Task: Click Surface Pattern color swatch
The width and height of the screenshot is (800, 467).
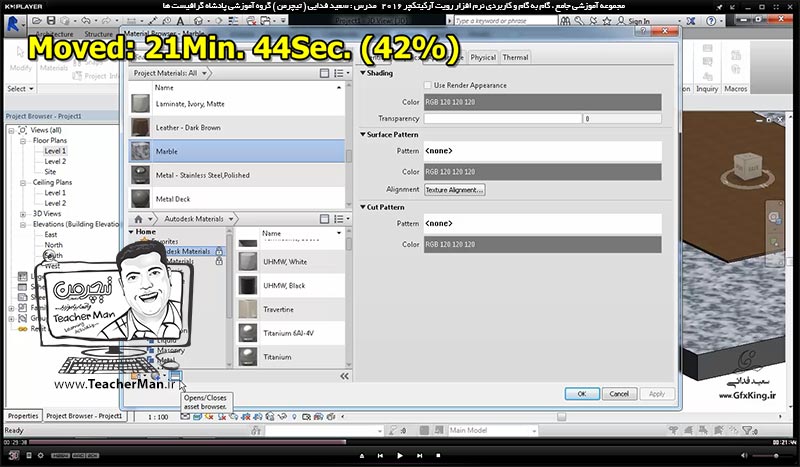Action: click(x=542, y=172)
